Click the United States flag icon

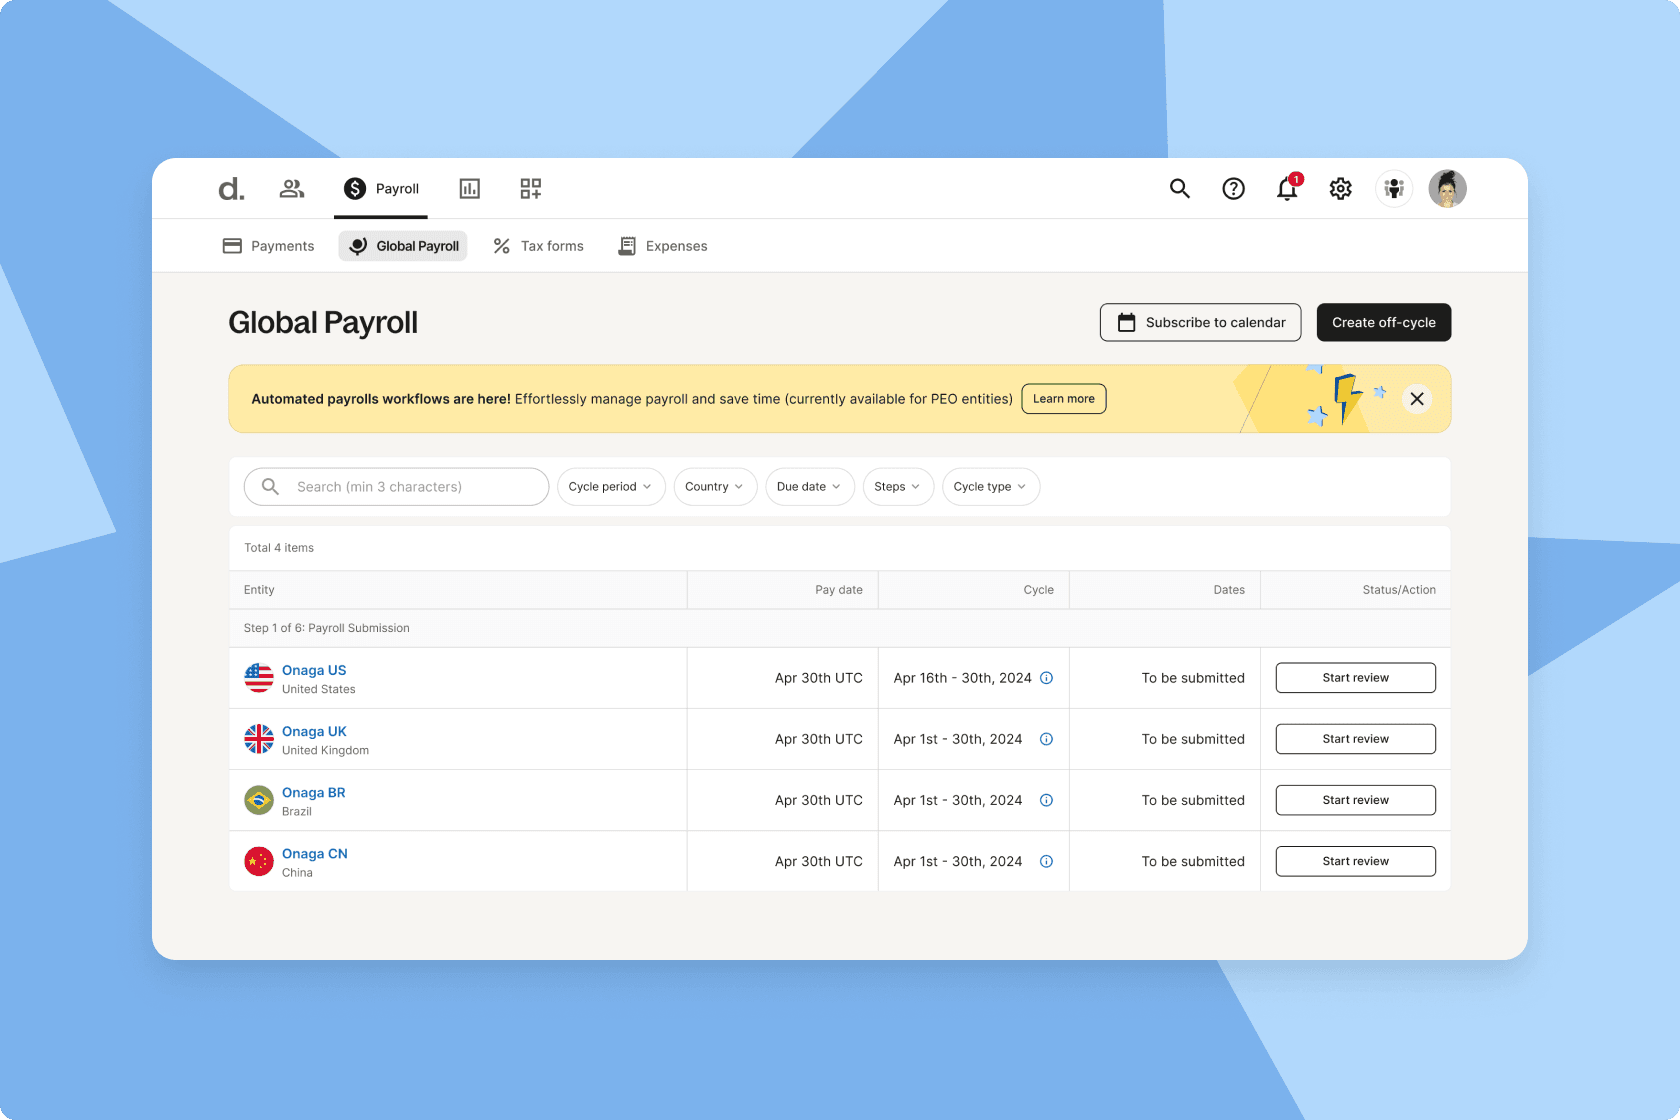pos(259,678)
